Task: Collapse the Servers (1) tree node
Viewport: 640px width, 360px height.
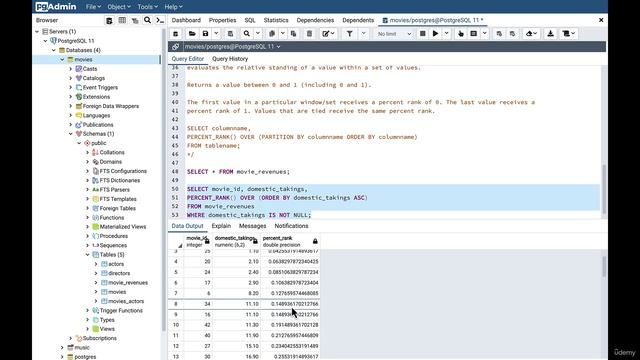Action: (x=37, y=31)
